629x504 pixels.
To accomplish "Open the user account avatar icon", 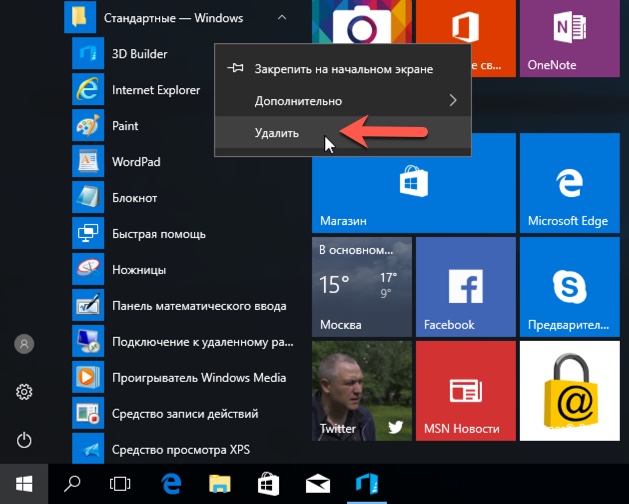I will (24, 344).
